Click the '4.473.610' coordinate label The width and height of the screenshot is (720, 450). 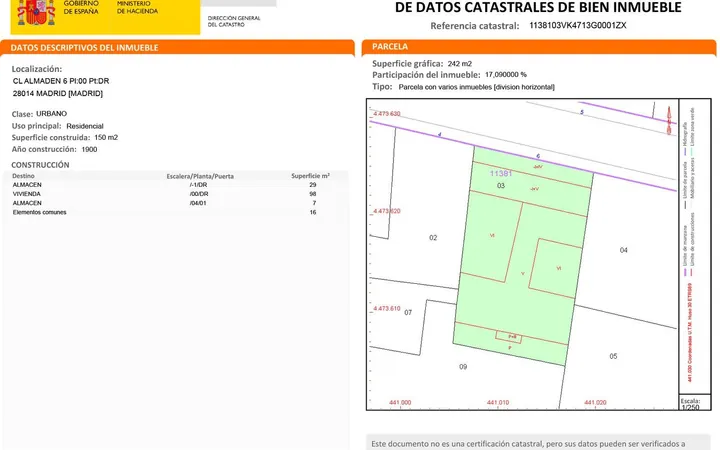point(387,309)
